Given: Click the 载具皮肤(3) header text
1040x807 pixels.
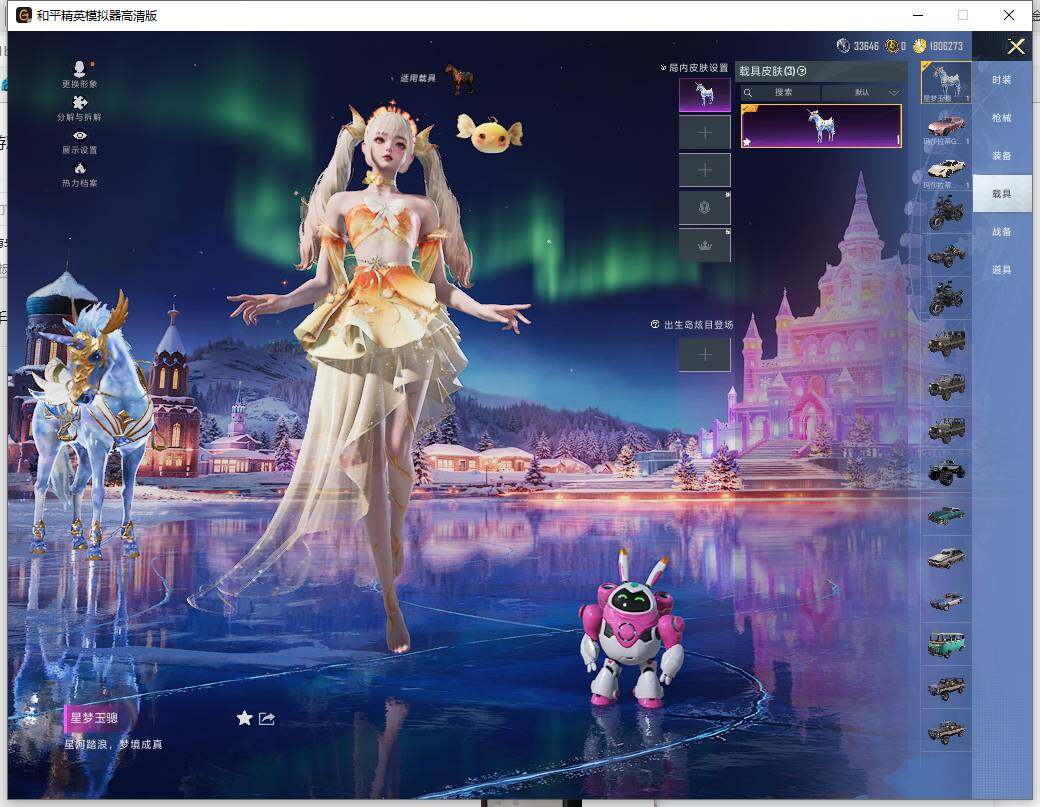Looking at the screenshot, I should 767,71.
